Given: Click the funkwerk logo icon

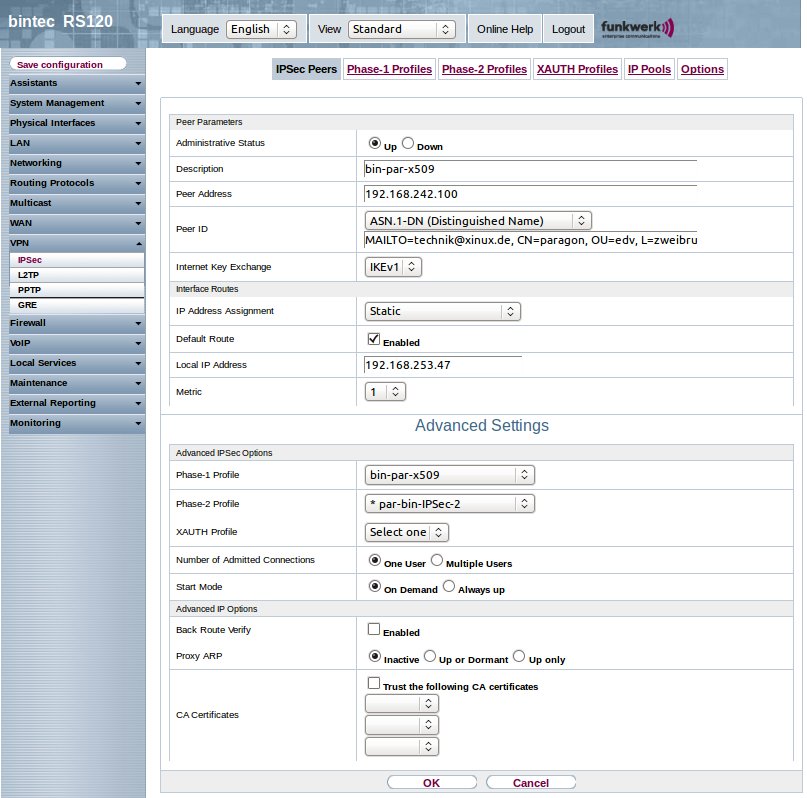Looking at the screenshot, I should tap(638, 27).
